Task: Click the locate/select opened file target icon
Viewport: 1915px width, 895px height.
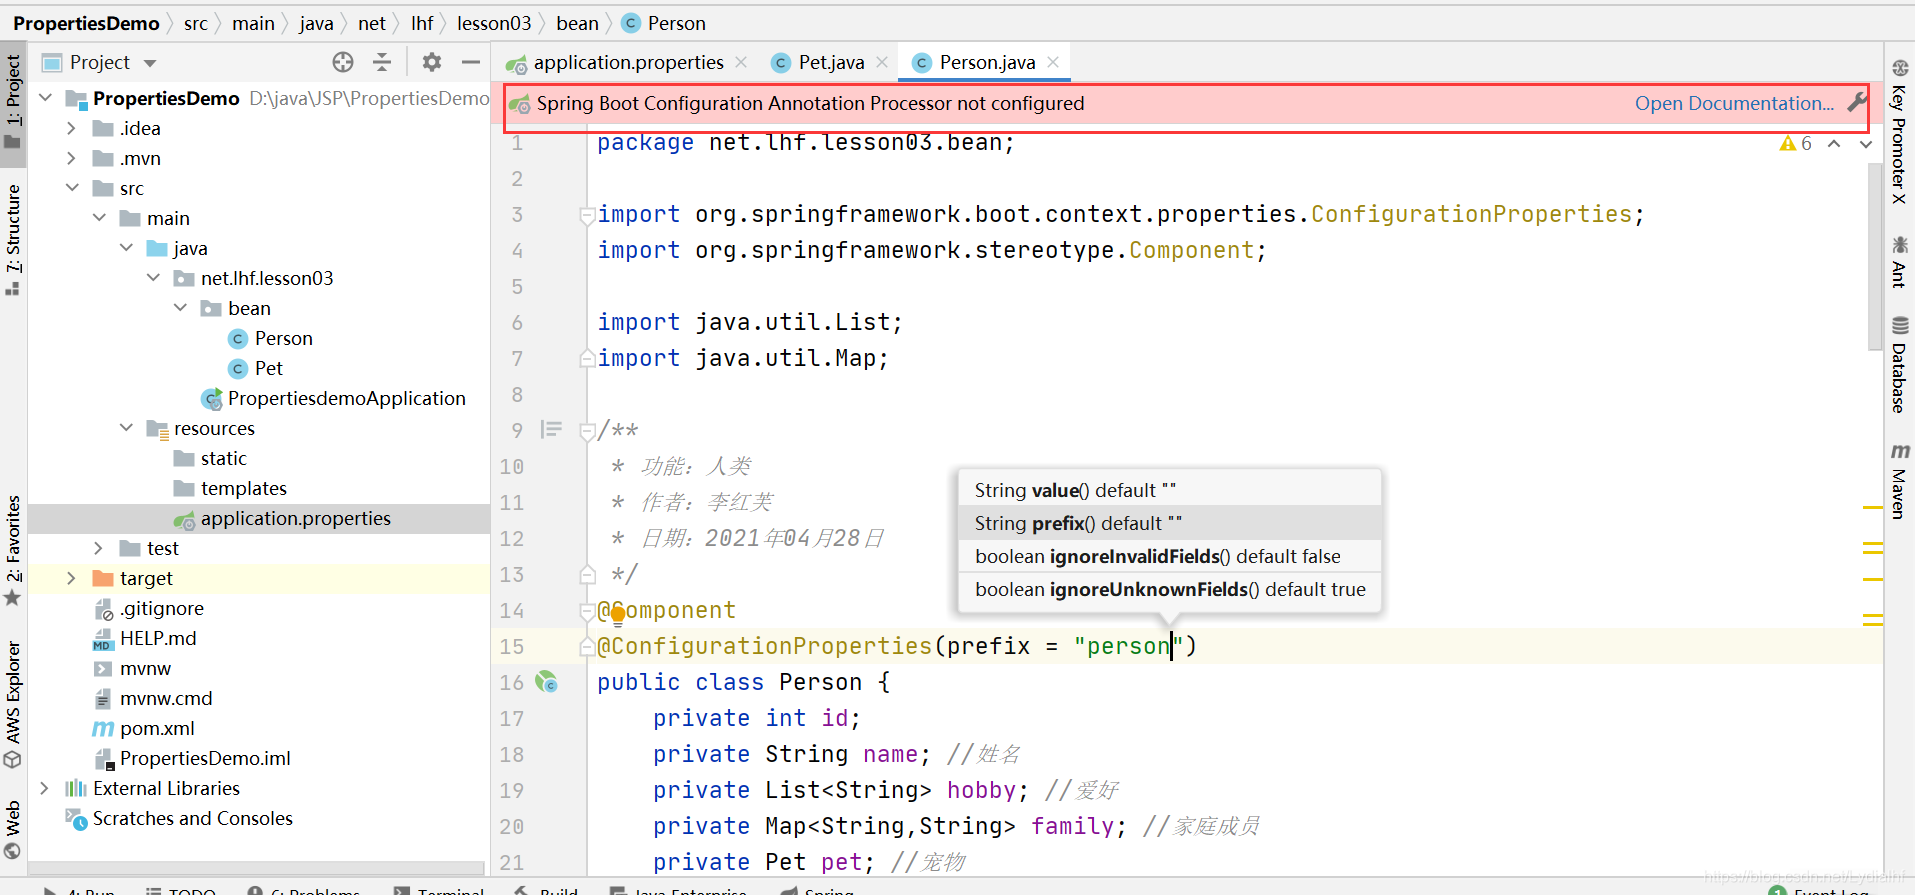Action: pyautogui.click(x=343, y=62)
